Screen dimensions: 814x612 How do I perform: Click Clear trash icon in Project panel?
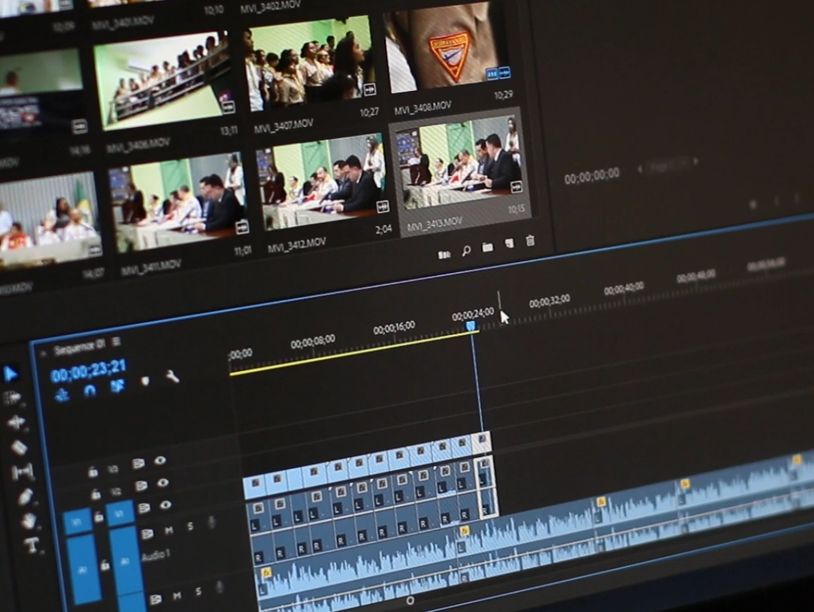530,240
